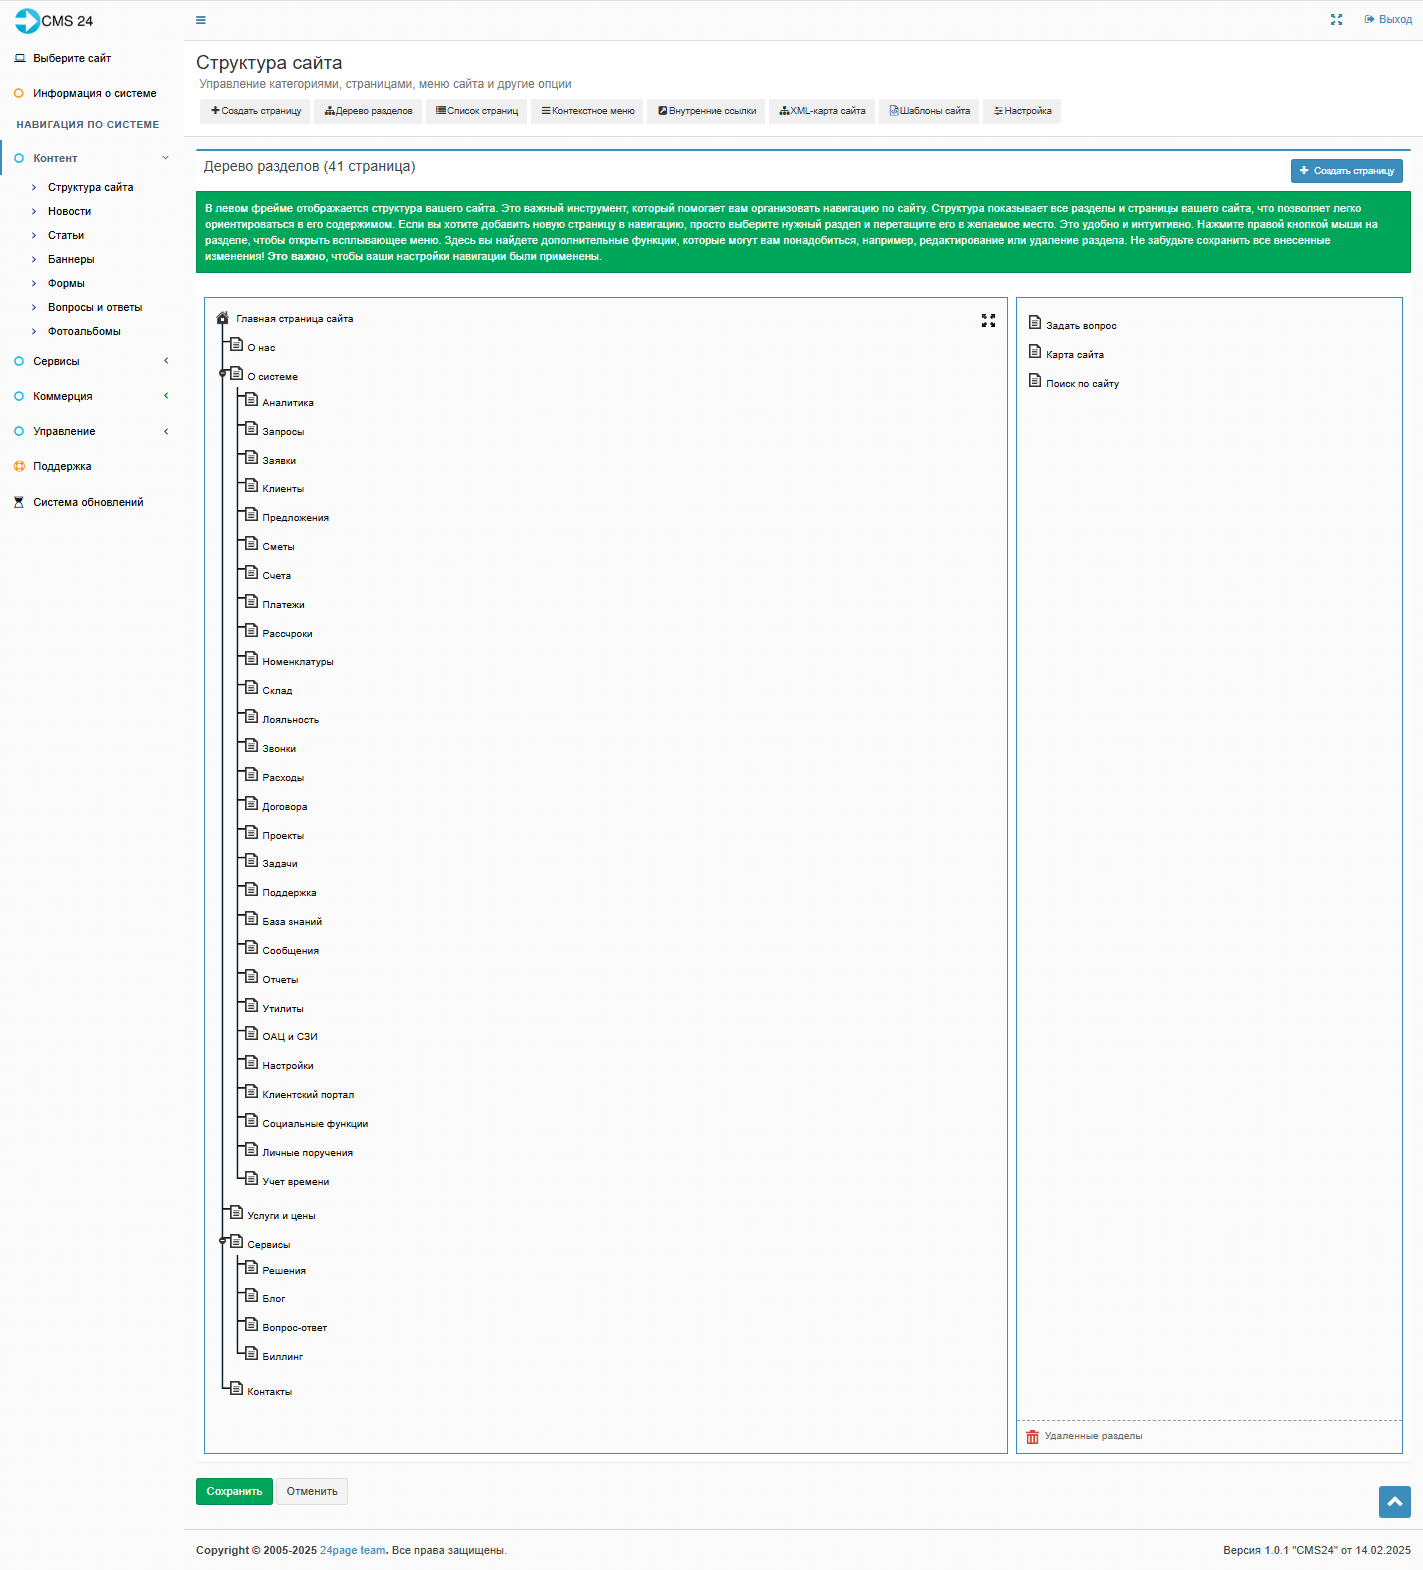
Task: Expand the tree panel with the fullscreen icon
Action: click(x=988, y=321)
